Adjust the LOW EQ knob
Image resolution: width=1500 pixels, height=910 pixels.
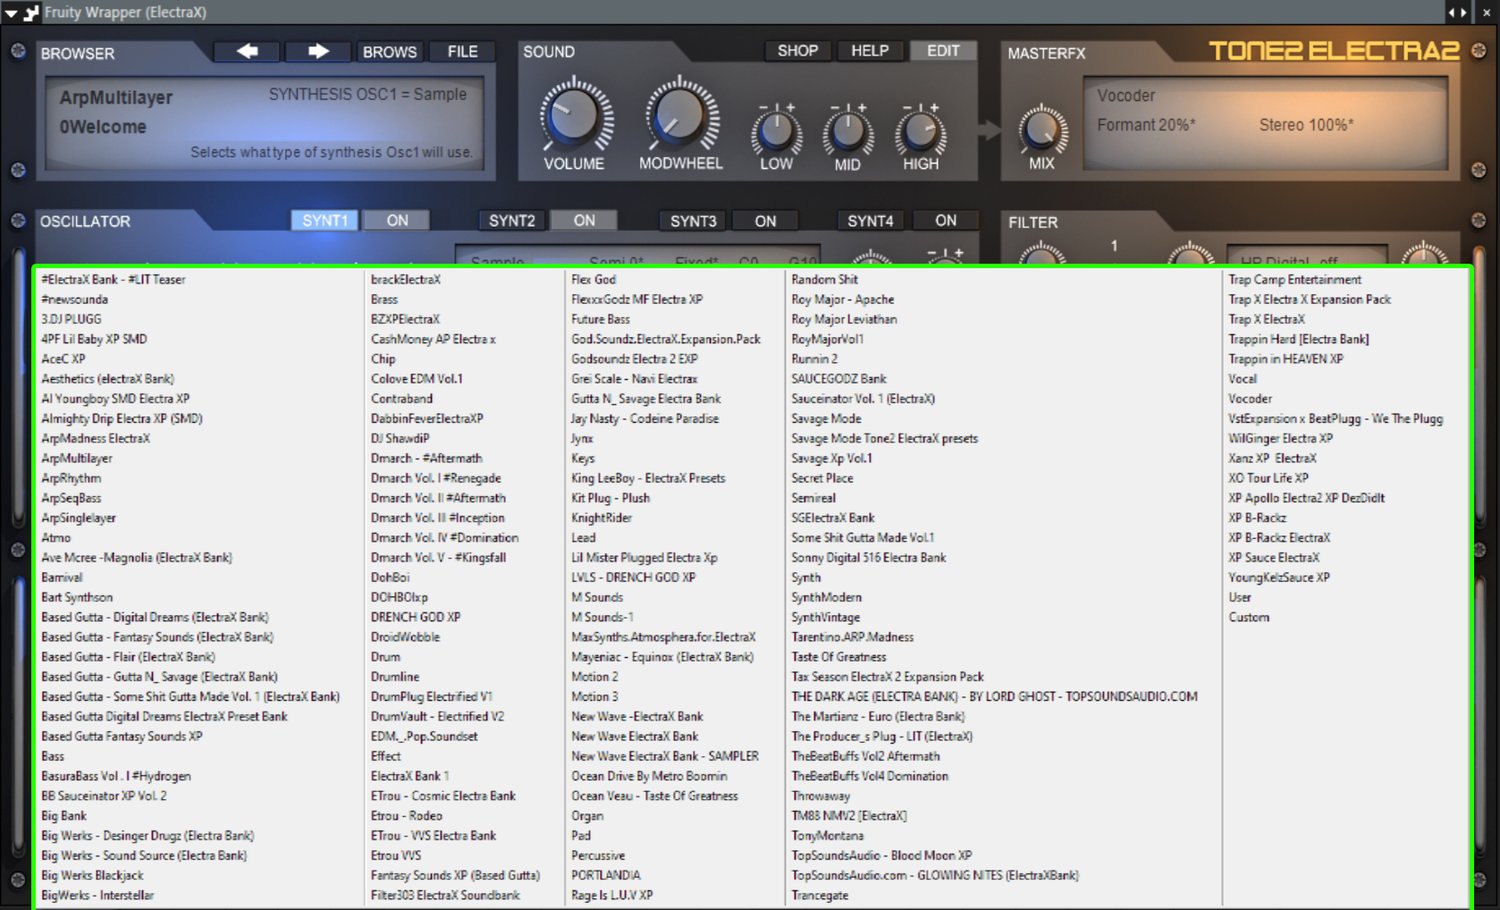[776, 132]
